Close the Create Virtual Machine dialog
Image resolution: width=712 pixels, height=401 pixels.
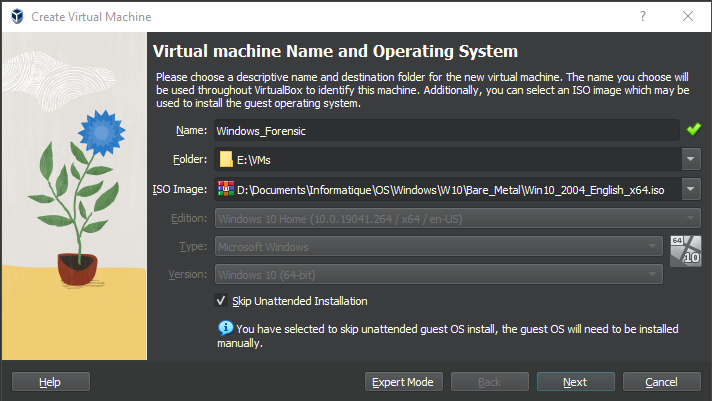click(688, 17)
